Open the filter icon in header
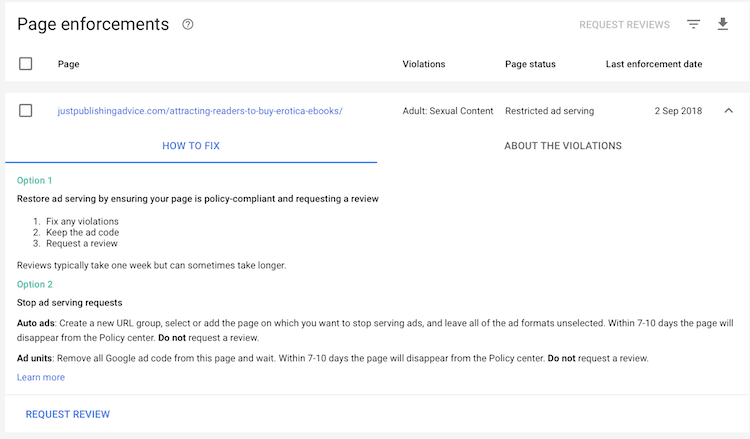 (693, 25)
